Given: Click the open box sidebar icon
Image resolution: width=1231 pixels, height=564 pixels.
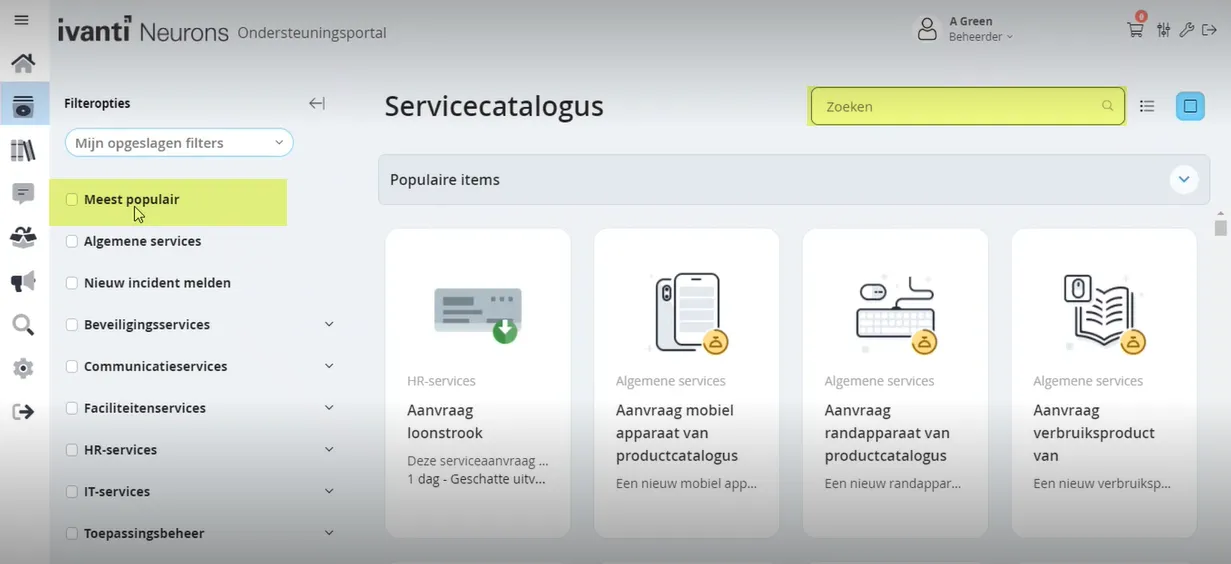Looking at the screenshot, I should tap(23, 237).
